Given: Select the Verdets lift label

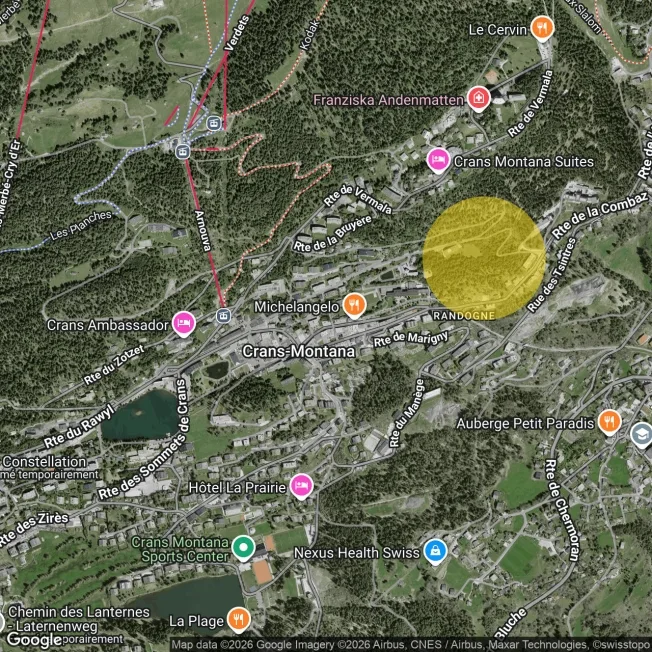Looking at the screenshot, I should point(237,33).
